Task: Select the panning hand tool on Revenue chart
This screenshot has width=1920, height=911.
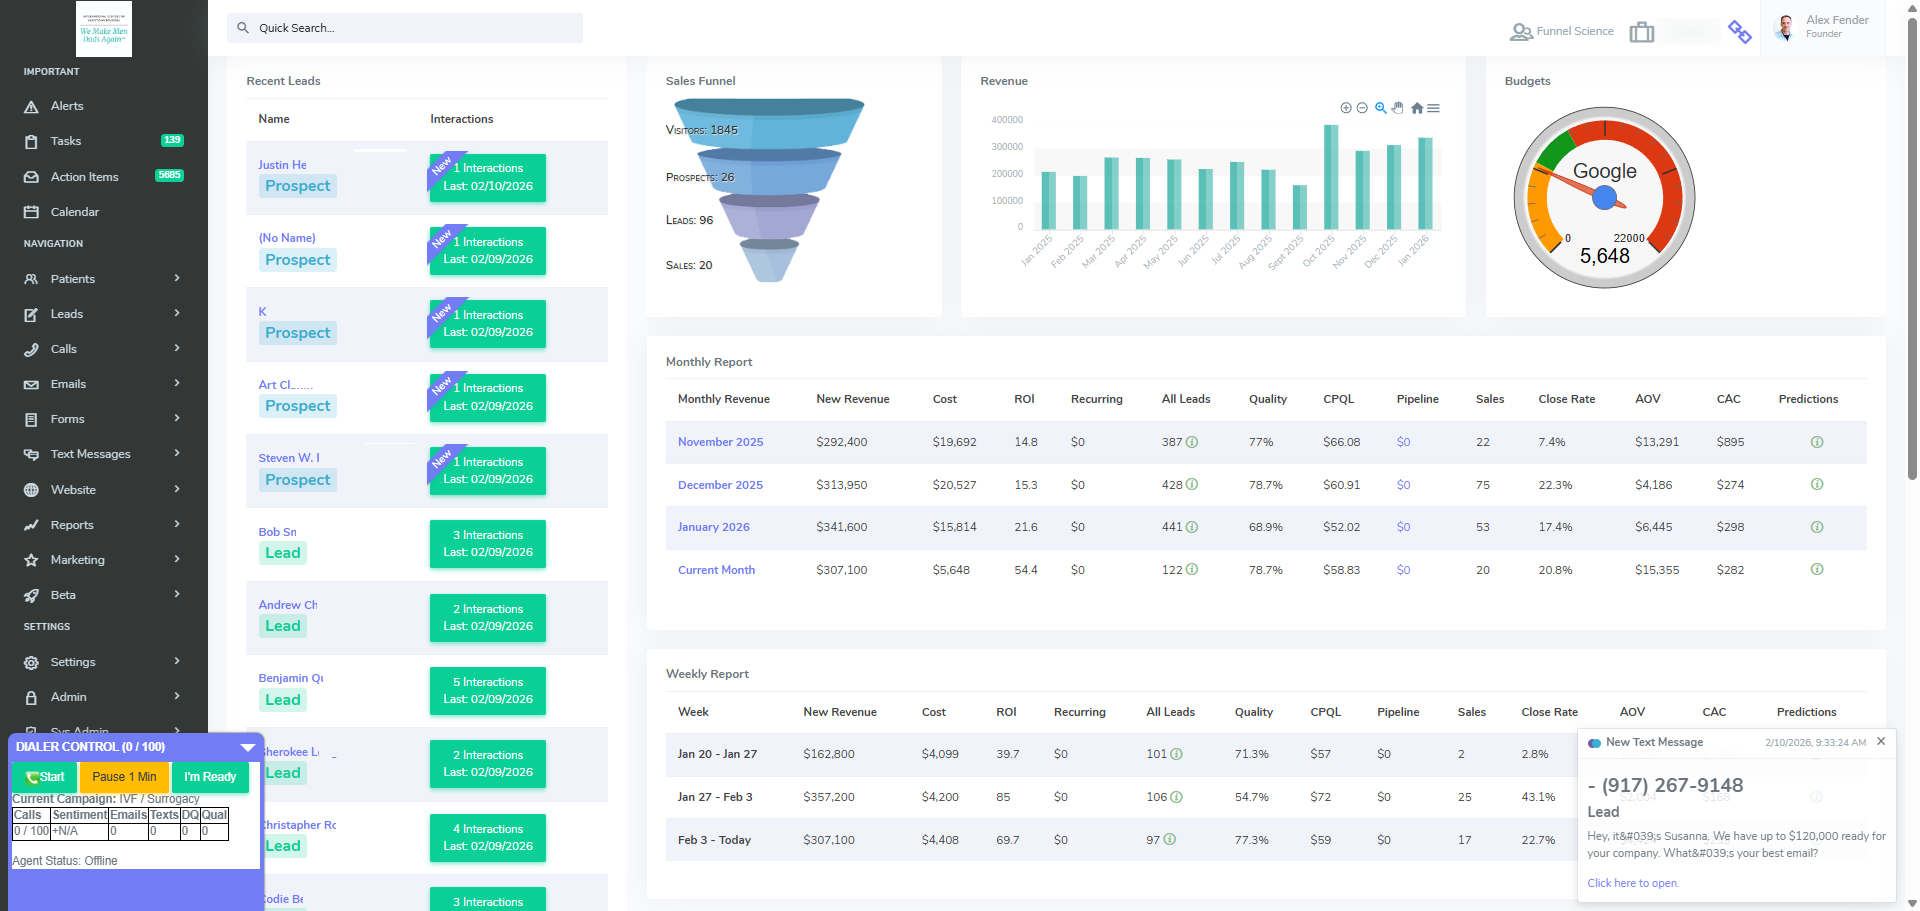Action: click(x=1398, y=108)
